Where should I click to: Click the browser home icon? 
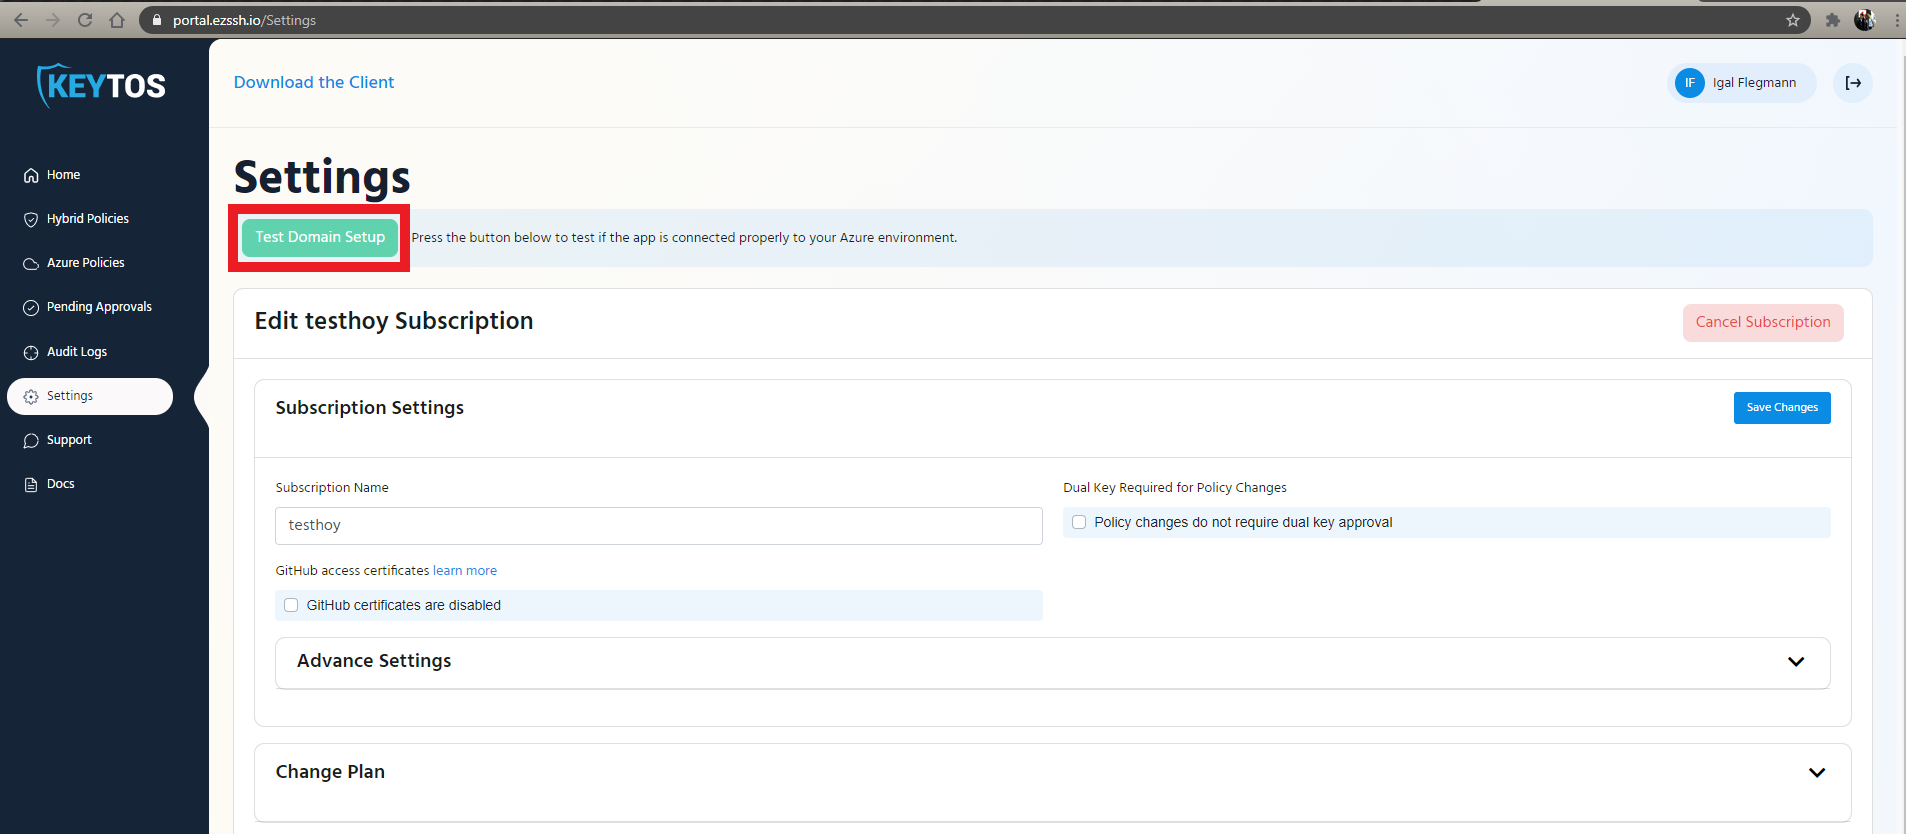coord(117,20)
